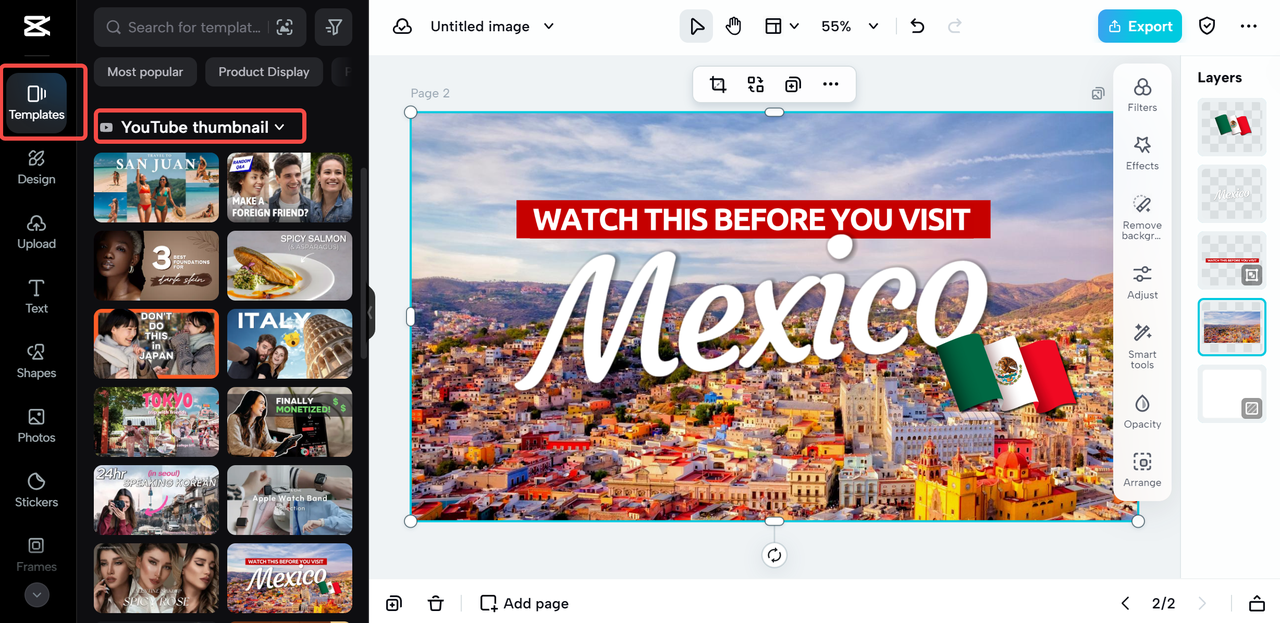
Task: Open the Text tab in sidebar
Action: click(x=37, y=296)
